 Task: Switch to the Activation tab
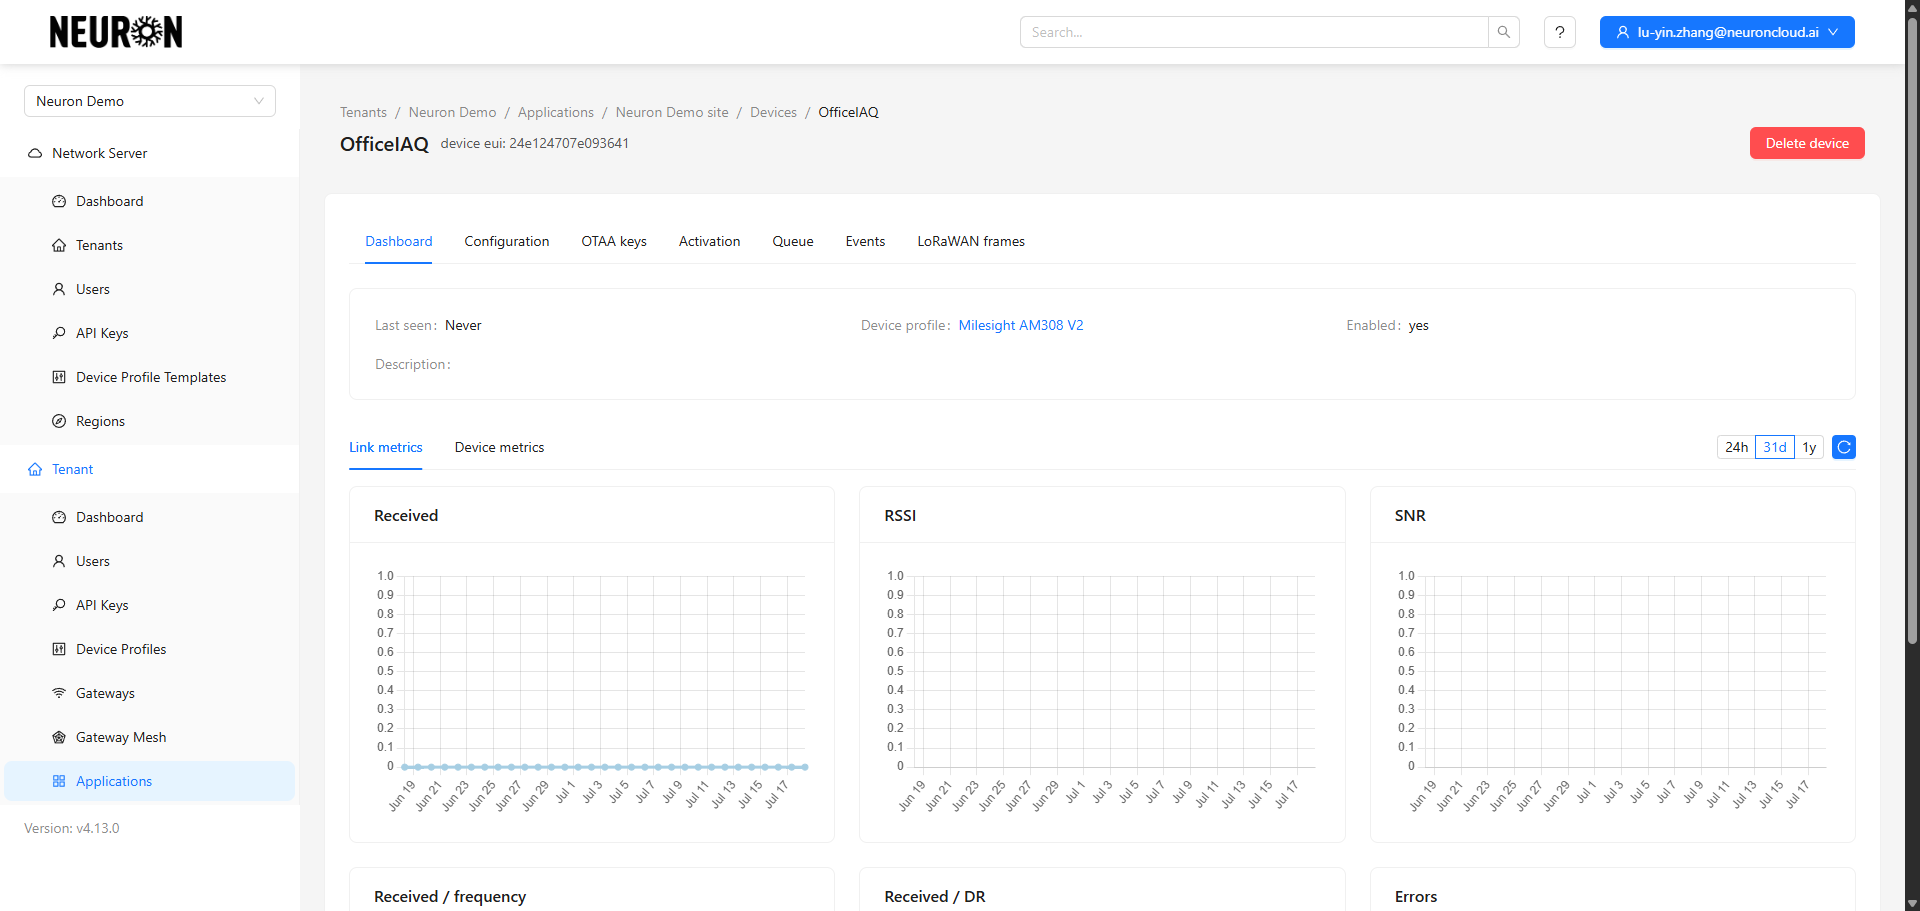coord(709,241)
